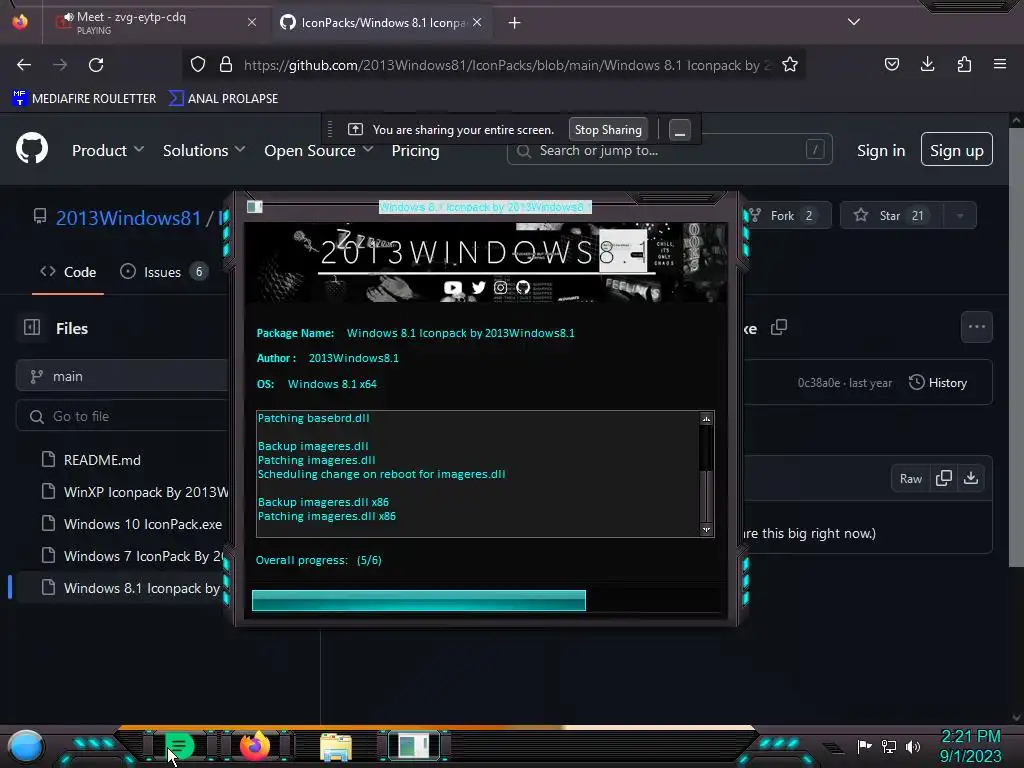Star the repository
The image size is (1024, 768).
pos(891,216)
